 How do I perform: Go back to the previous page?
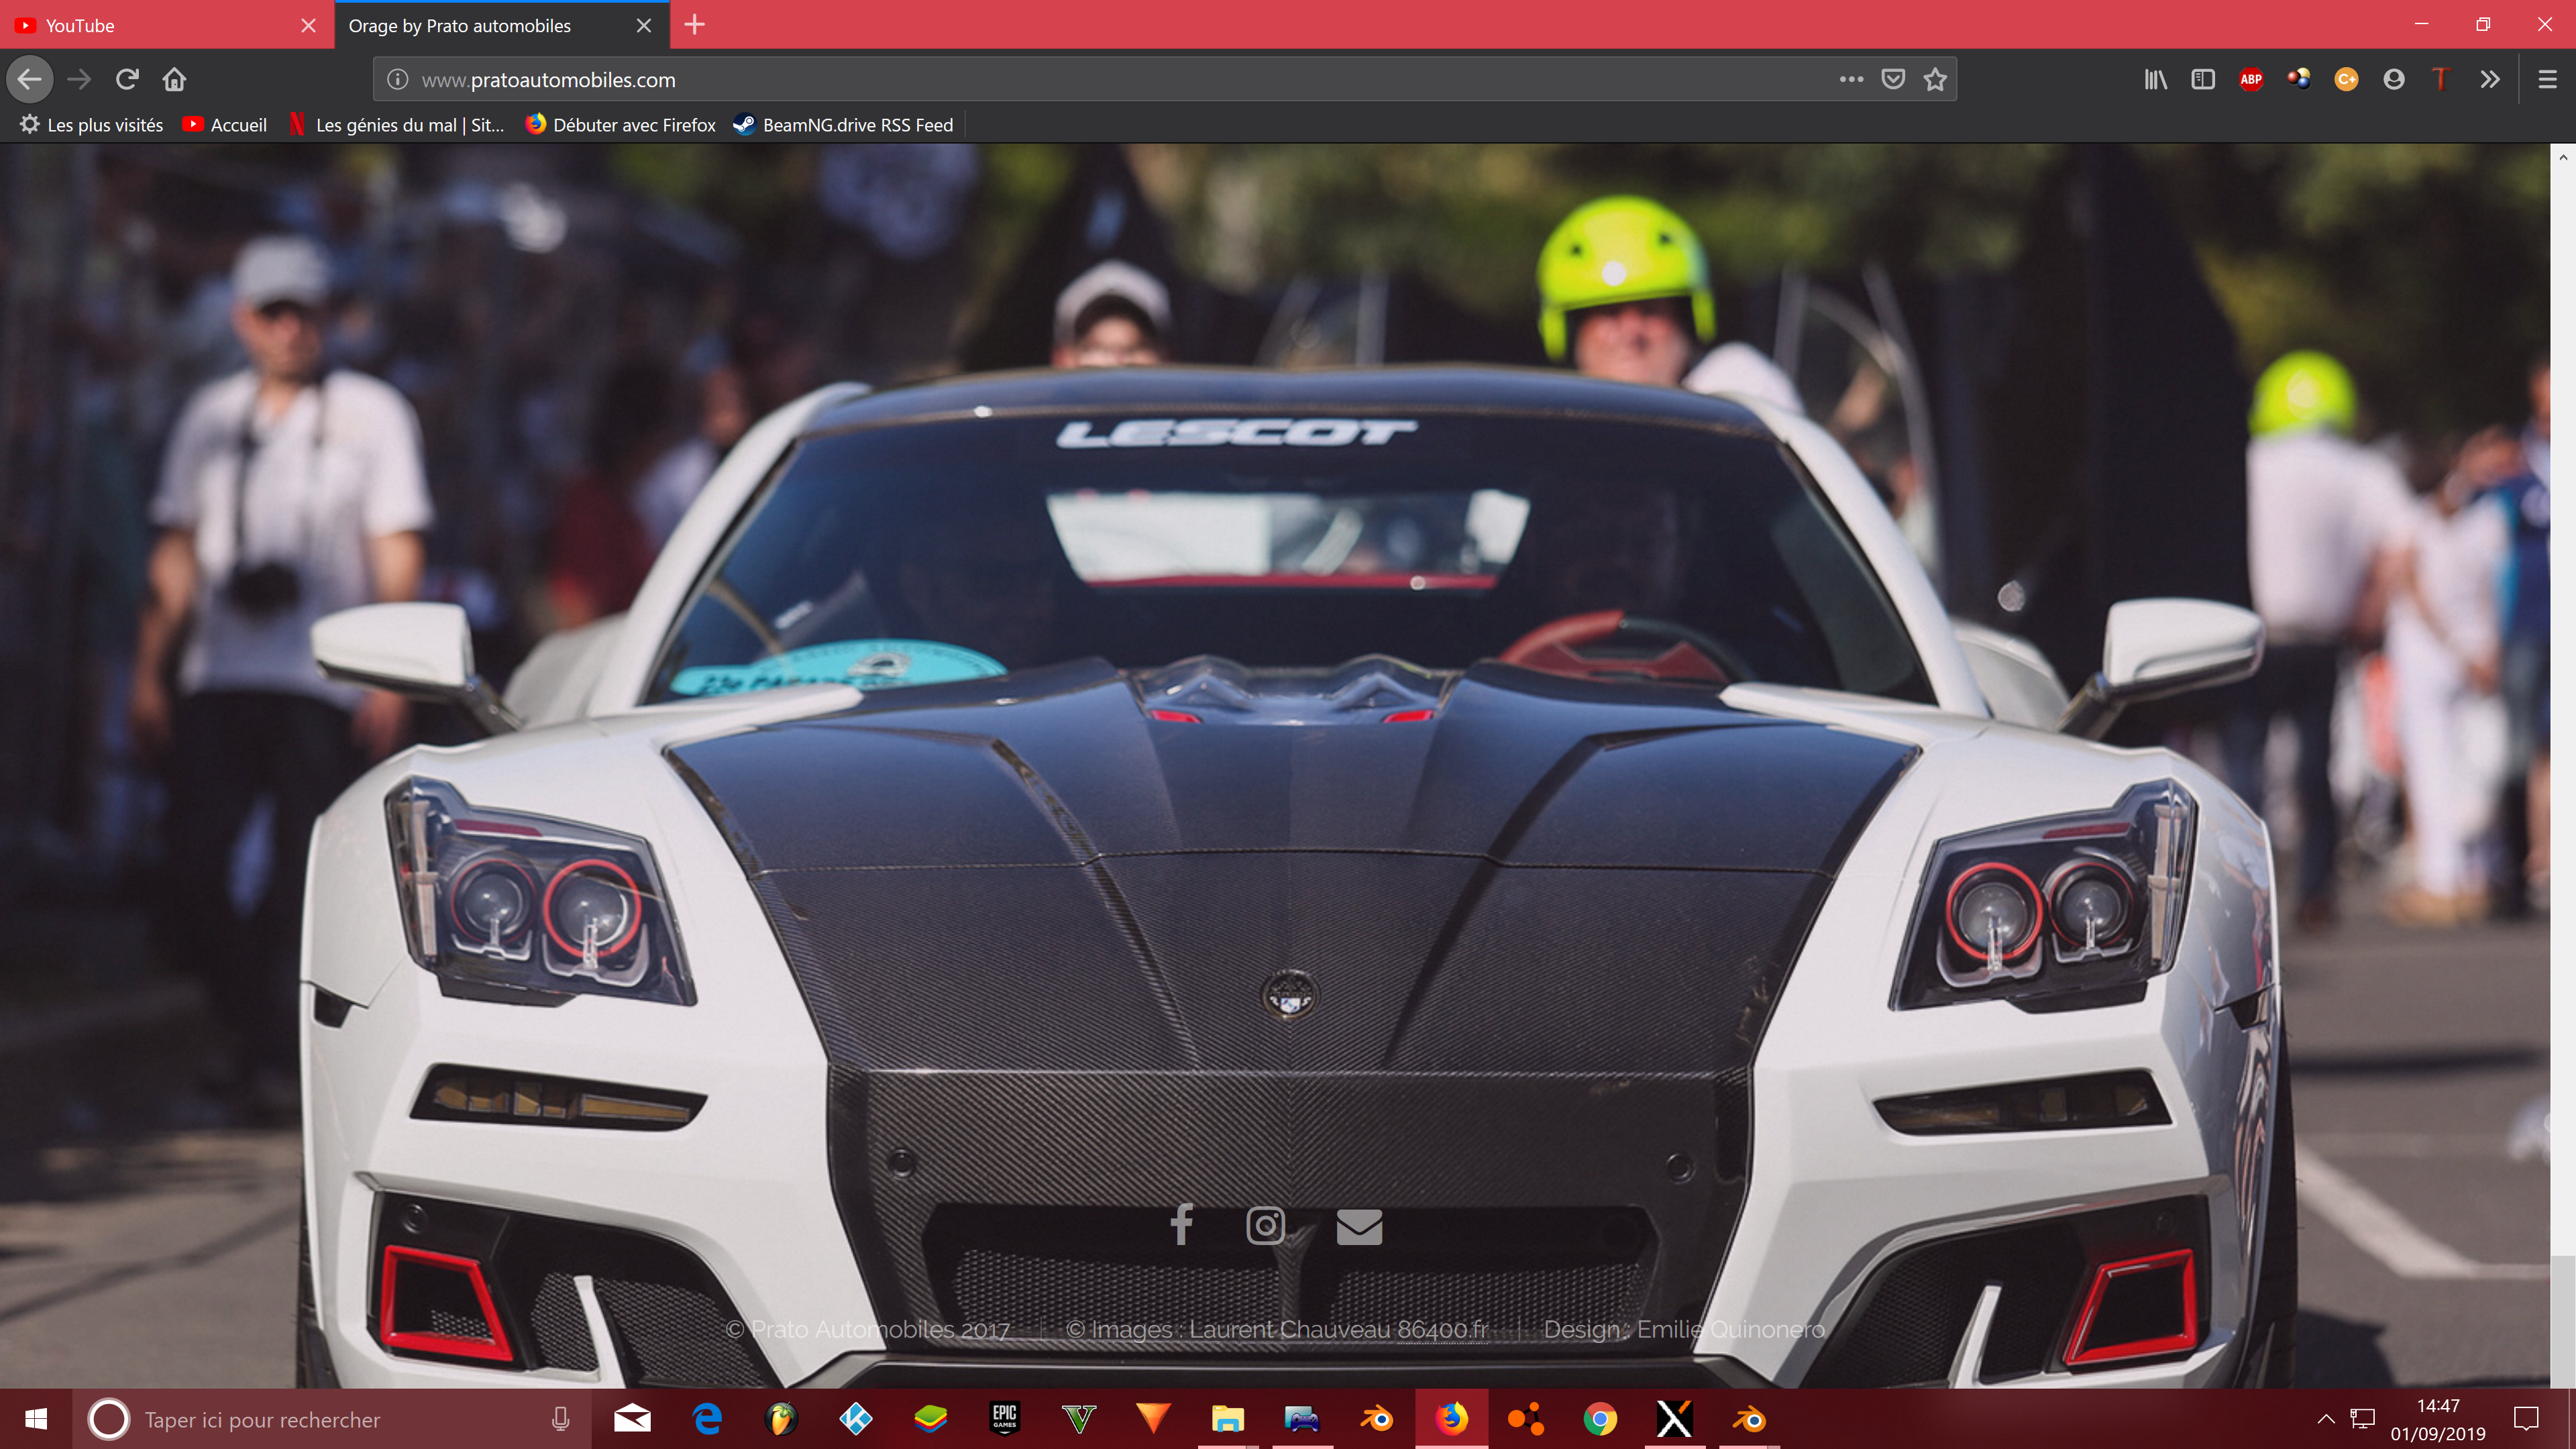tap(30, 79)
